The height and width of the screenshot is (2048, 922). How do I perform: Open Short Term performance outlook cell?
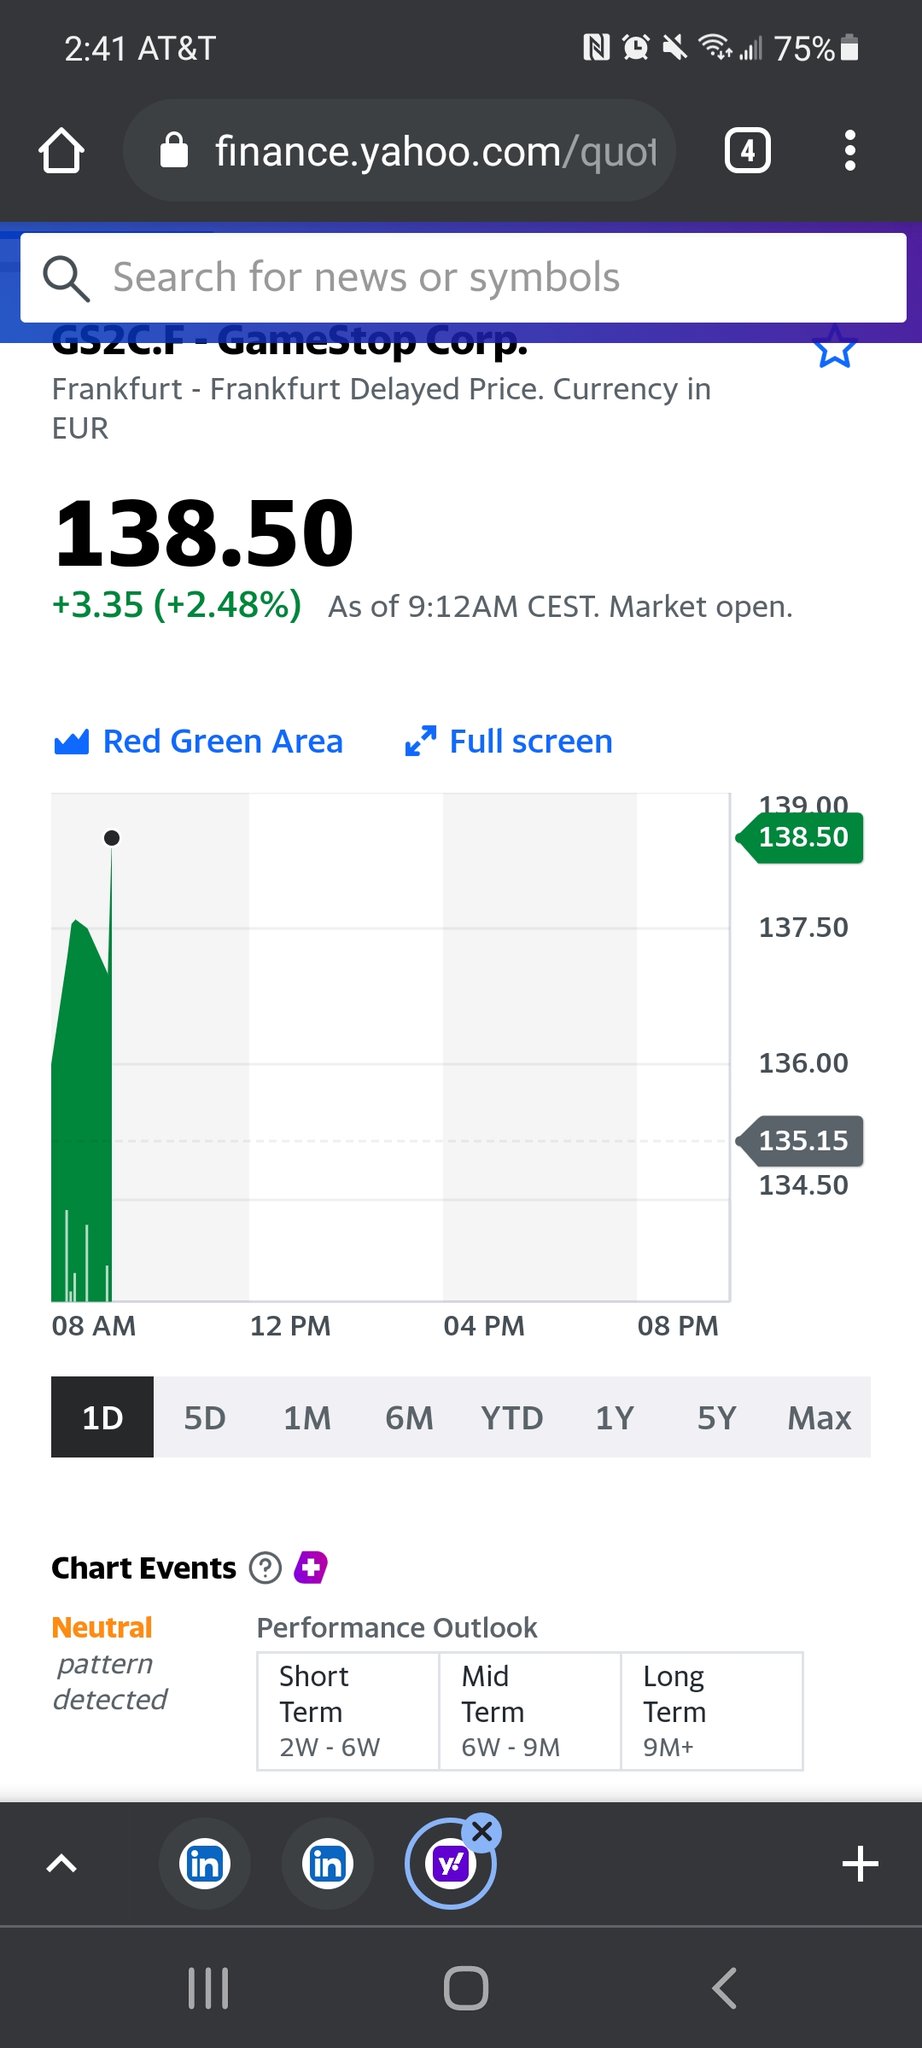(x=347, y=1711)
